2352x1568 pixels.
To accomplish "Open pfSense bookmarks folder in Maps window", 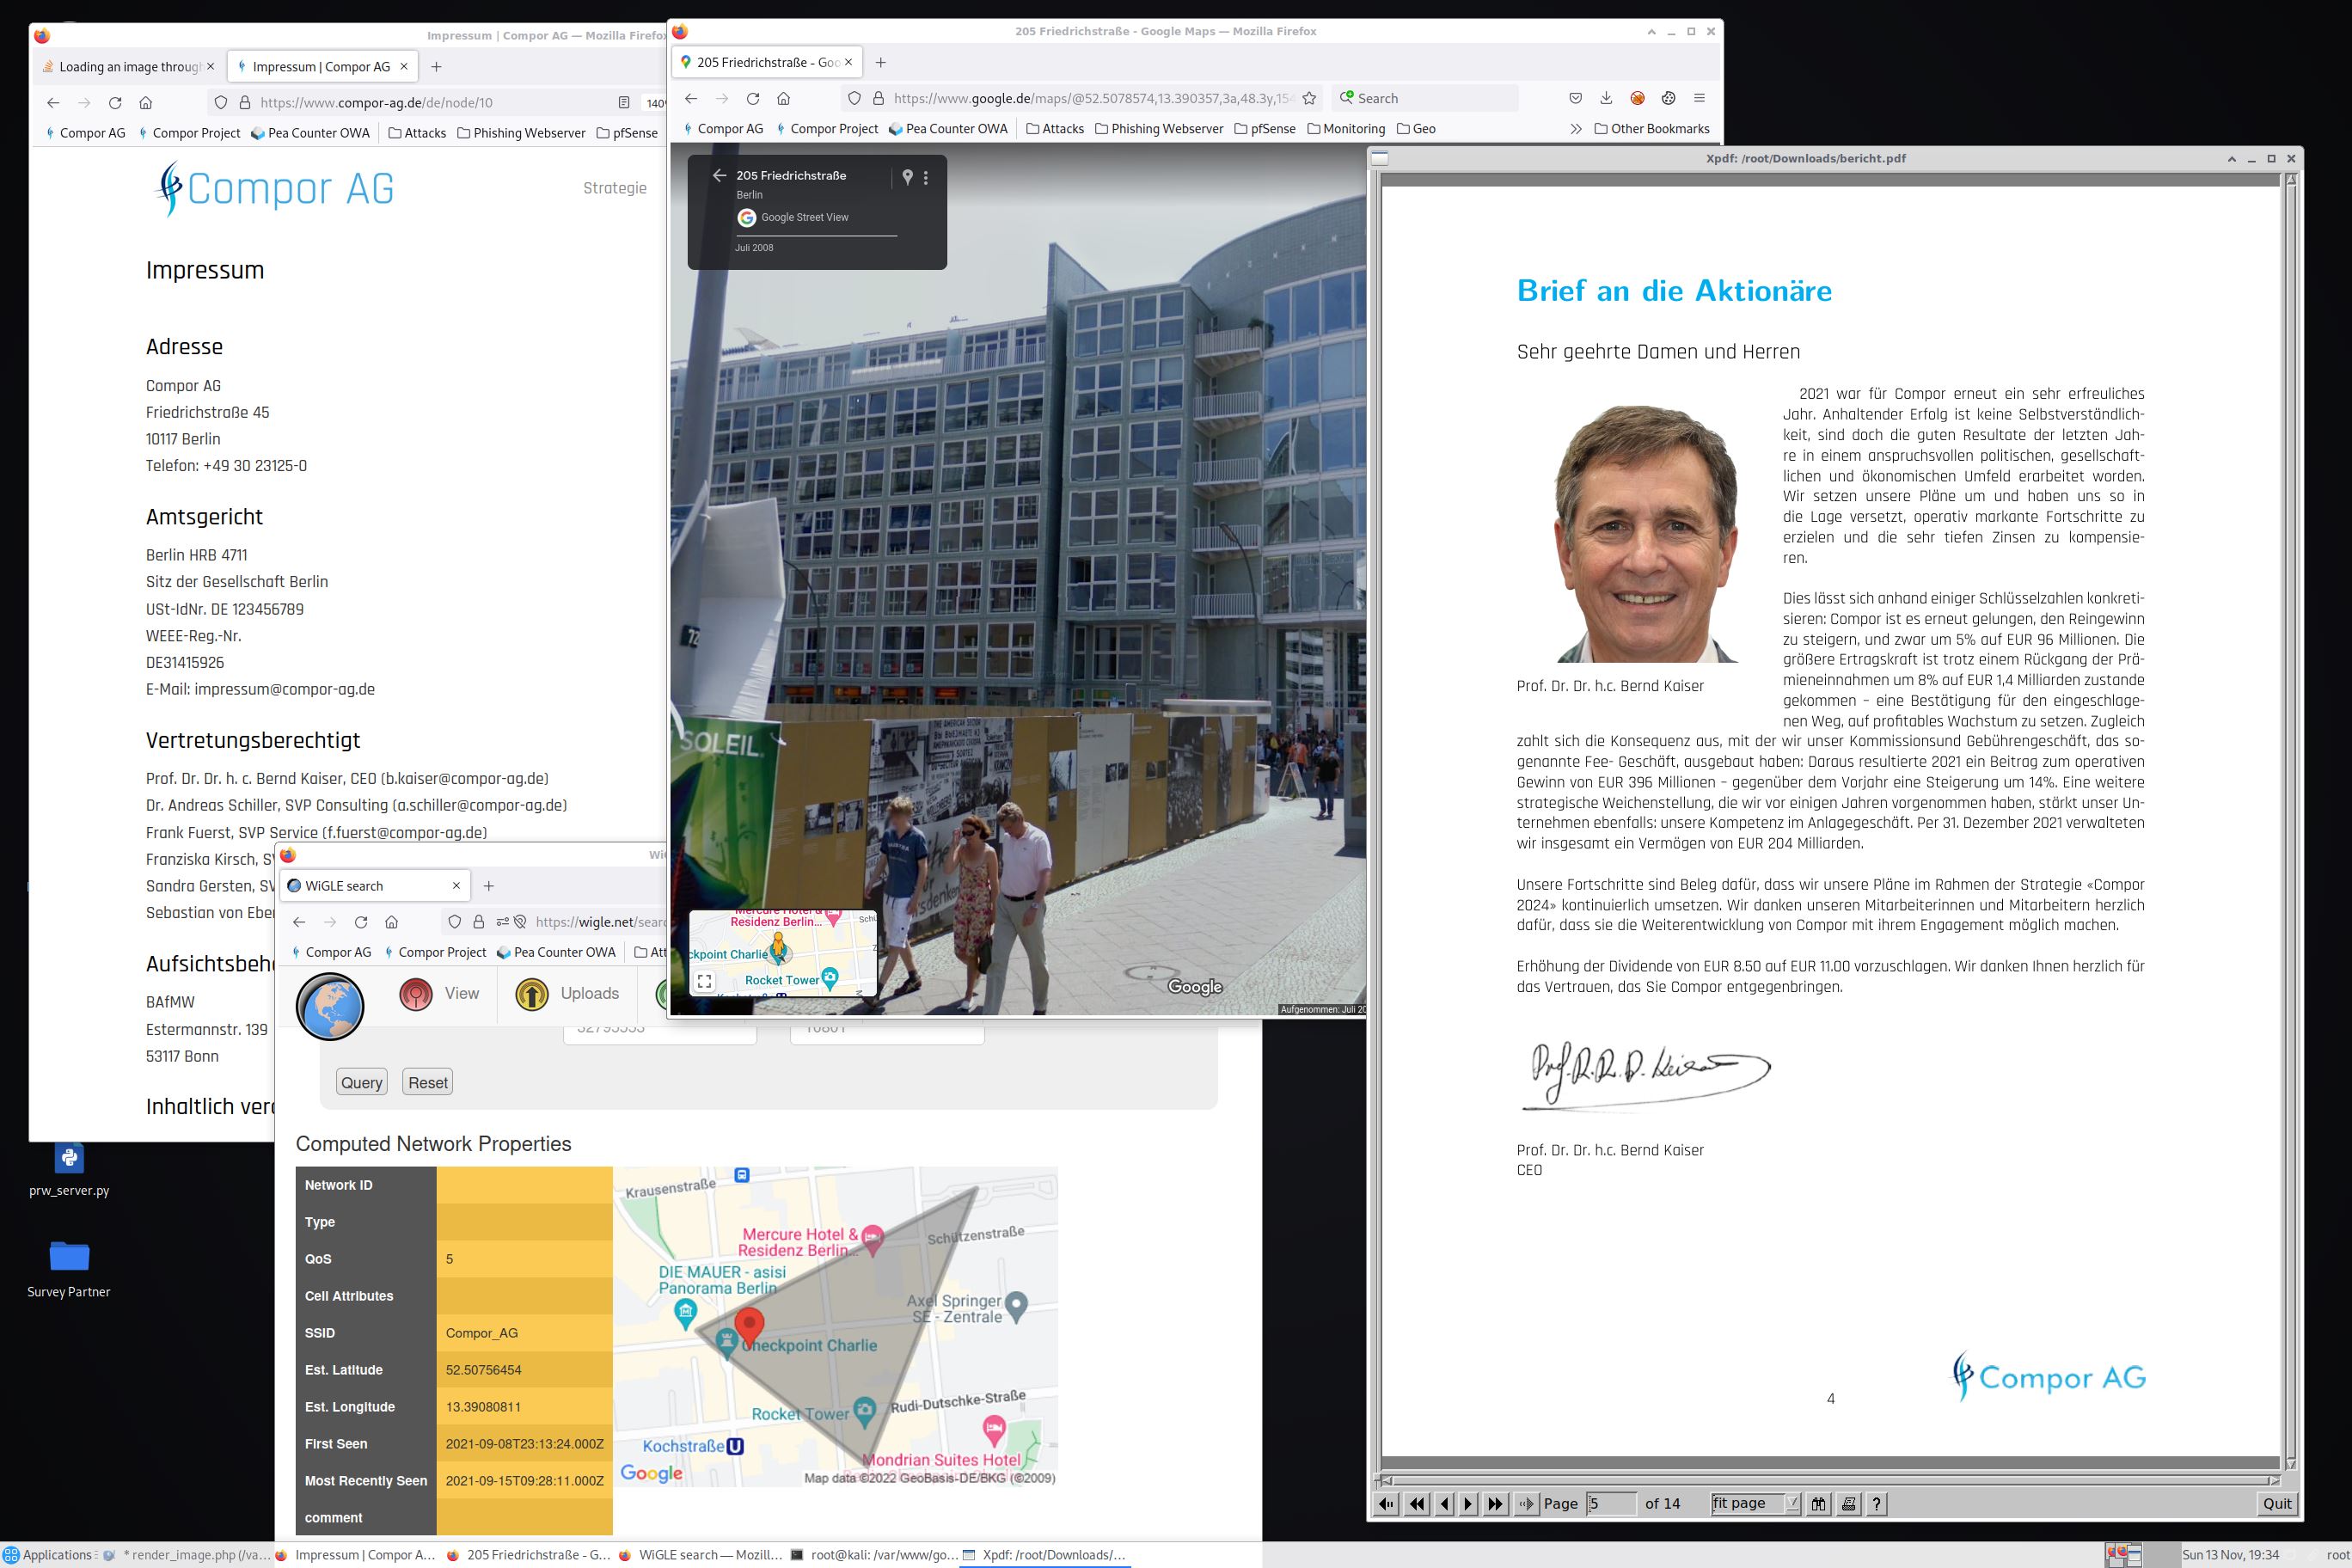I will (1265, 129).
